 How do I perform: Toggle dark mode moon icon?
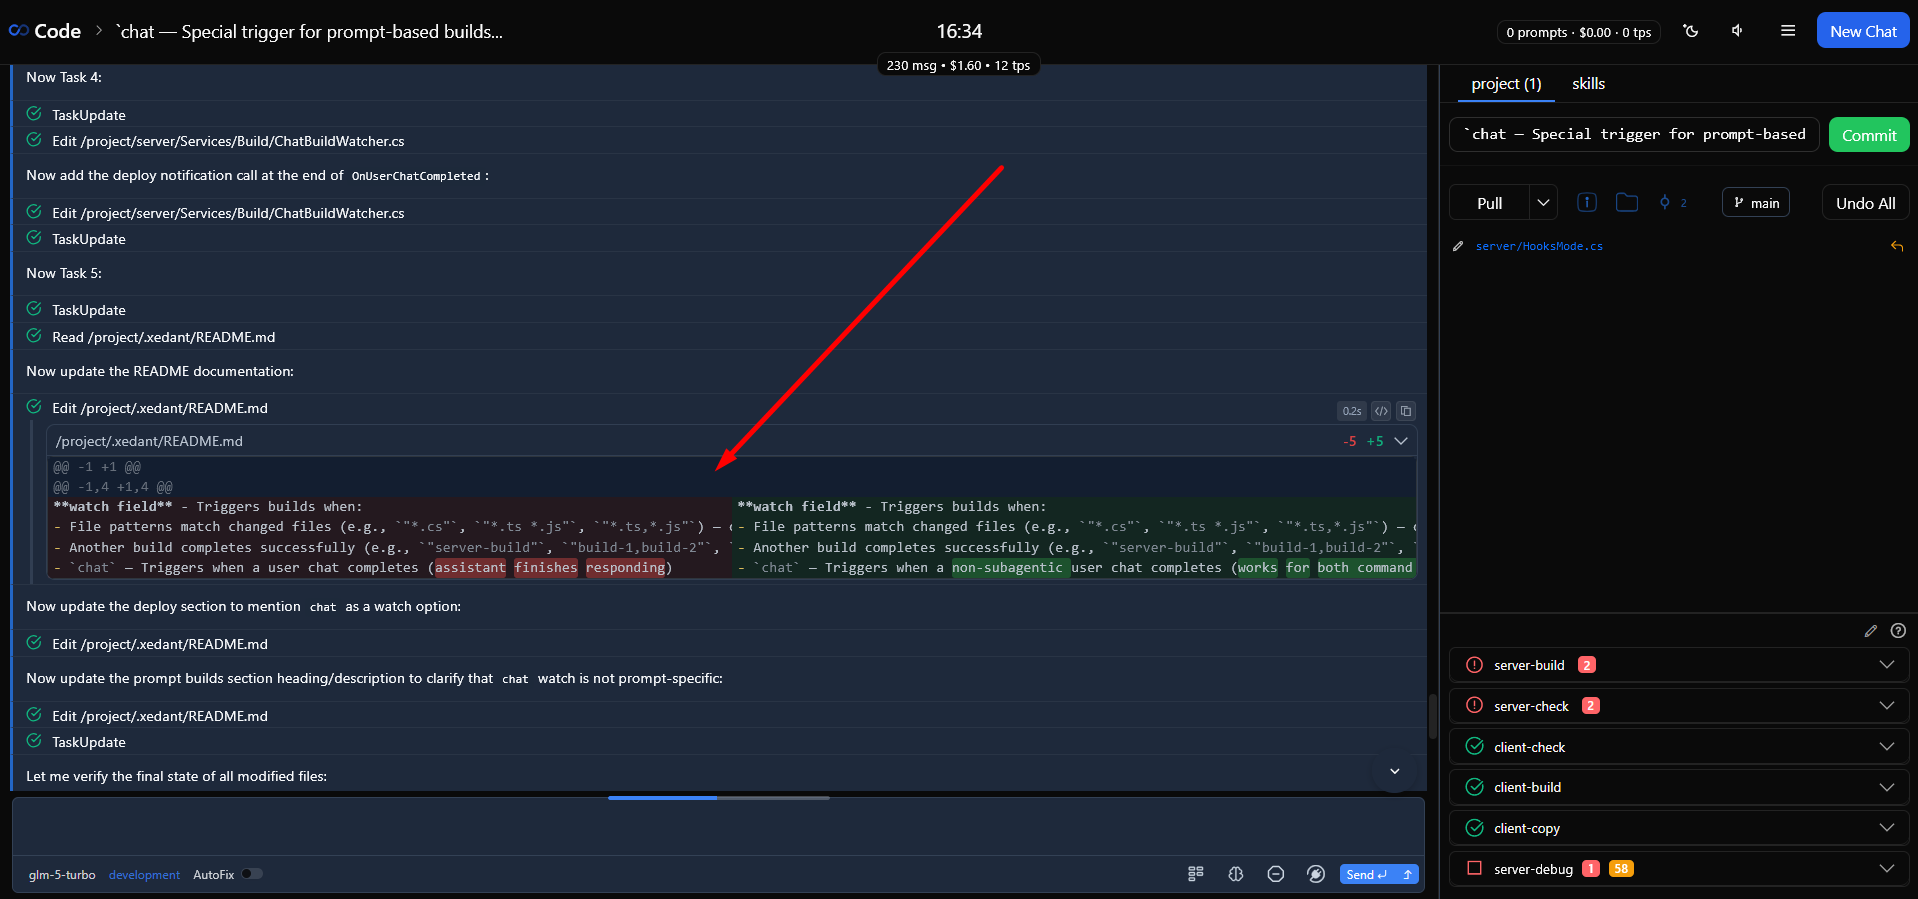(x=1691, y=31)
